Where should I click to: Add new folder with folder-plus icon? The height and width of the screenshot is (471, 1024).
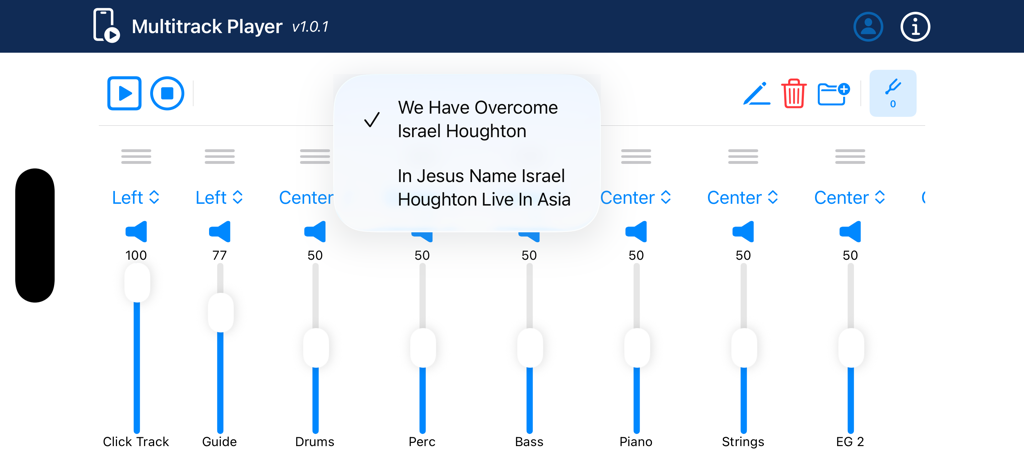pos(834,93)
